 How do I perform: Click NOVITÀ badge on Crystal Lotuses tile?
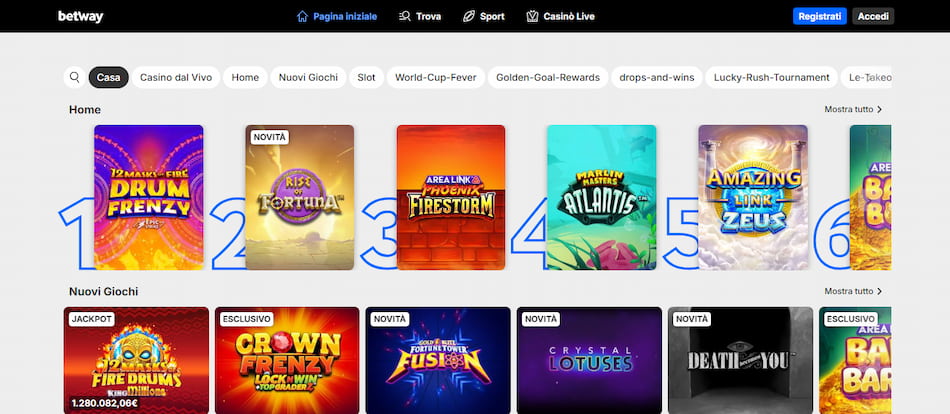(x=540, y=319)
